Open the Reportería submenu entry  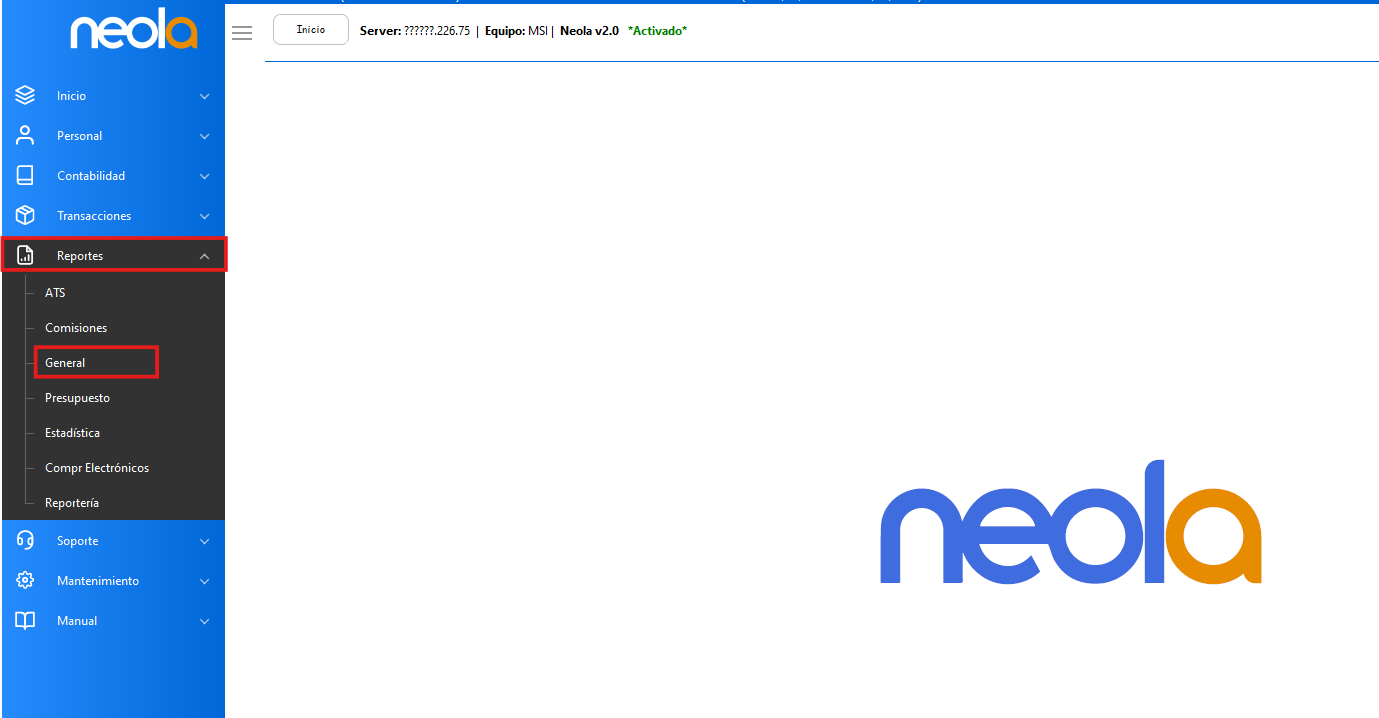72,503
